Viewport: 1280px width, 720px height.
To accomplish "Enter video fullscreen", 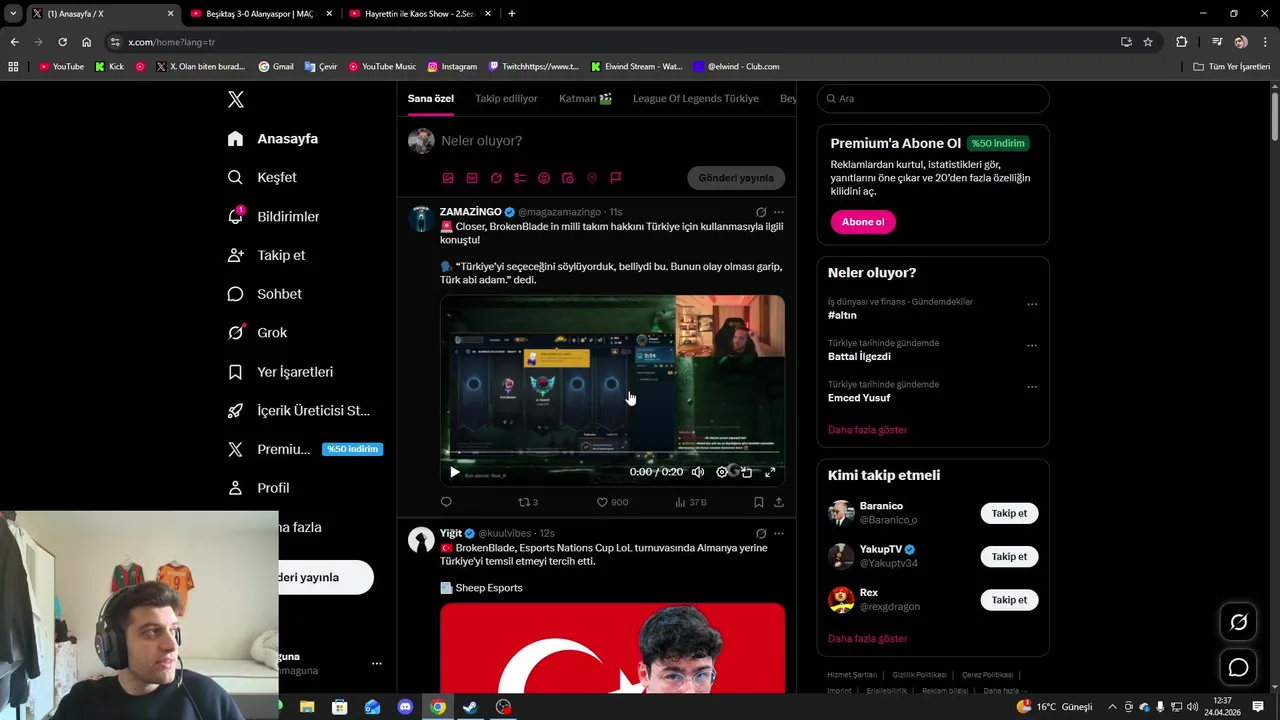I will pyautogui.click(x=770, y=472).
